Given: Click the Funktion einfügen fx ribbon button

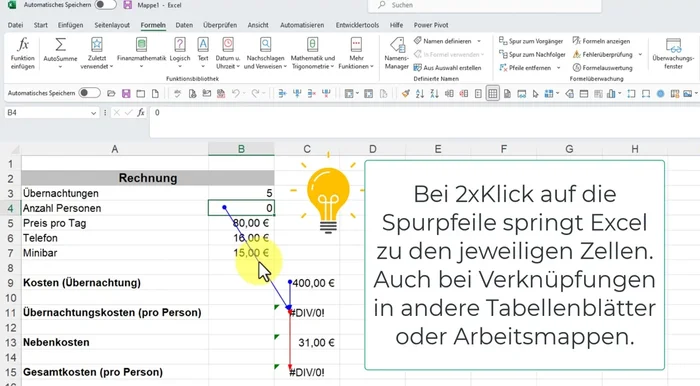Looking at the screenshot, I should point(22,53).
